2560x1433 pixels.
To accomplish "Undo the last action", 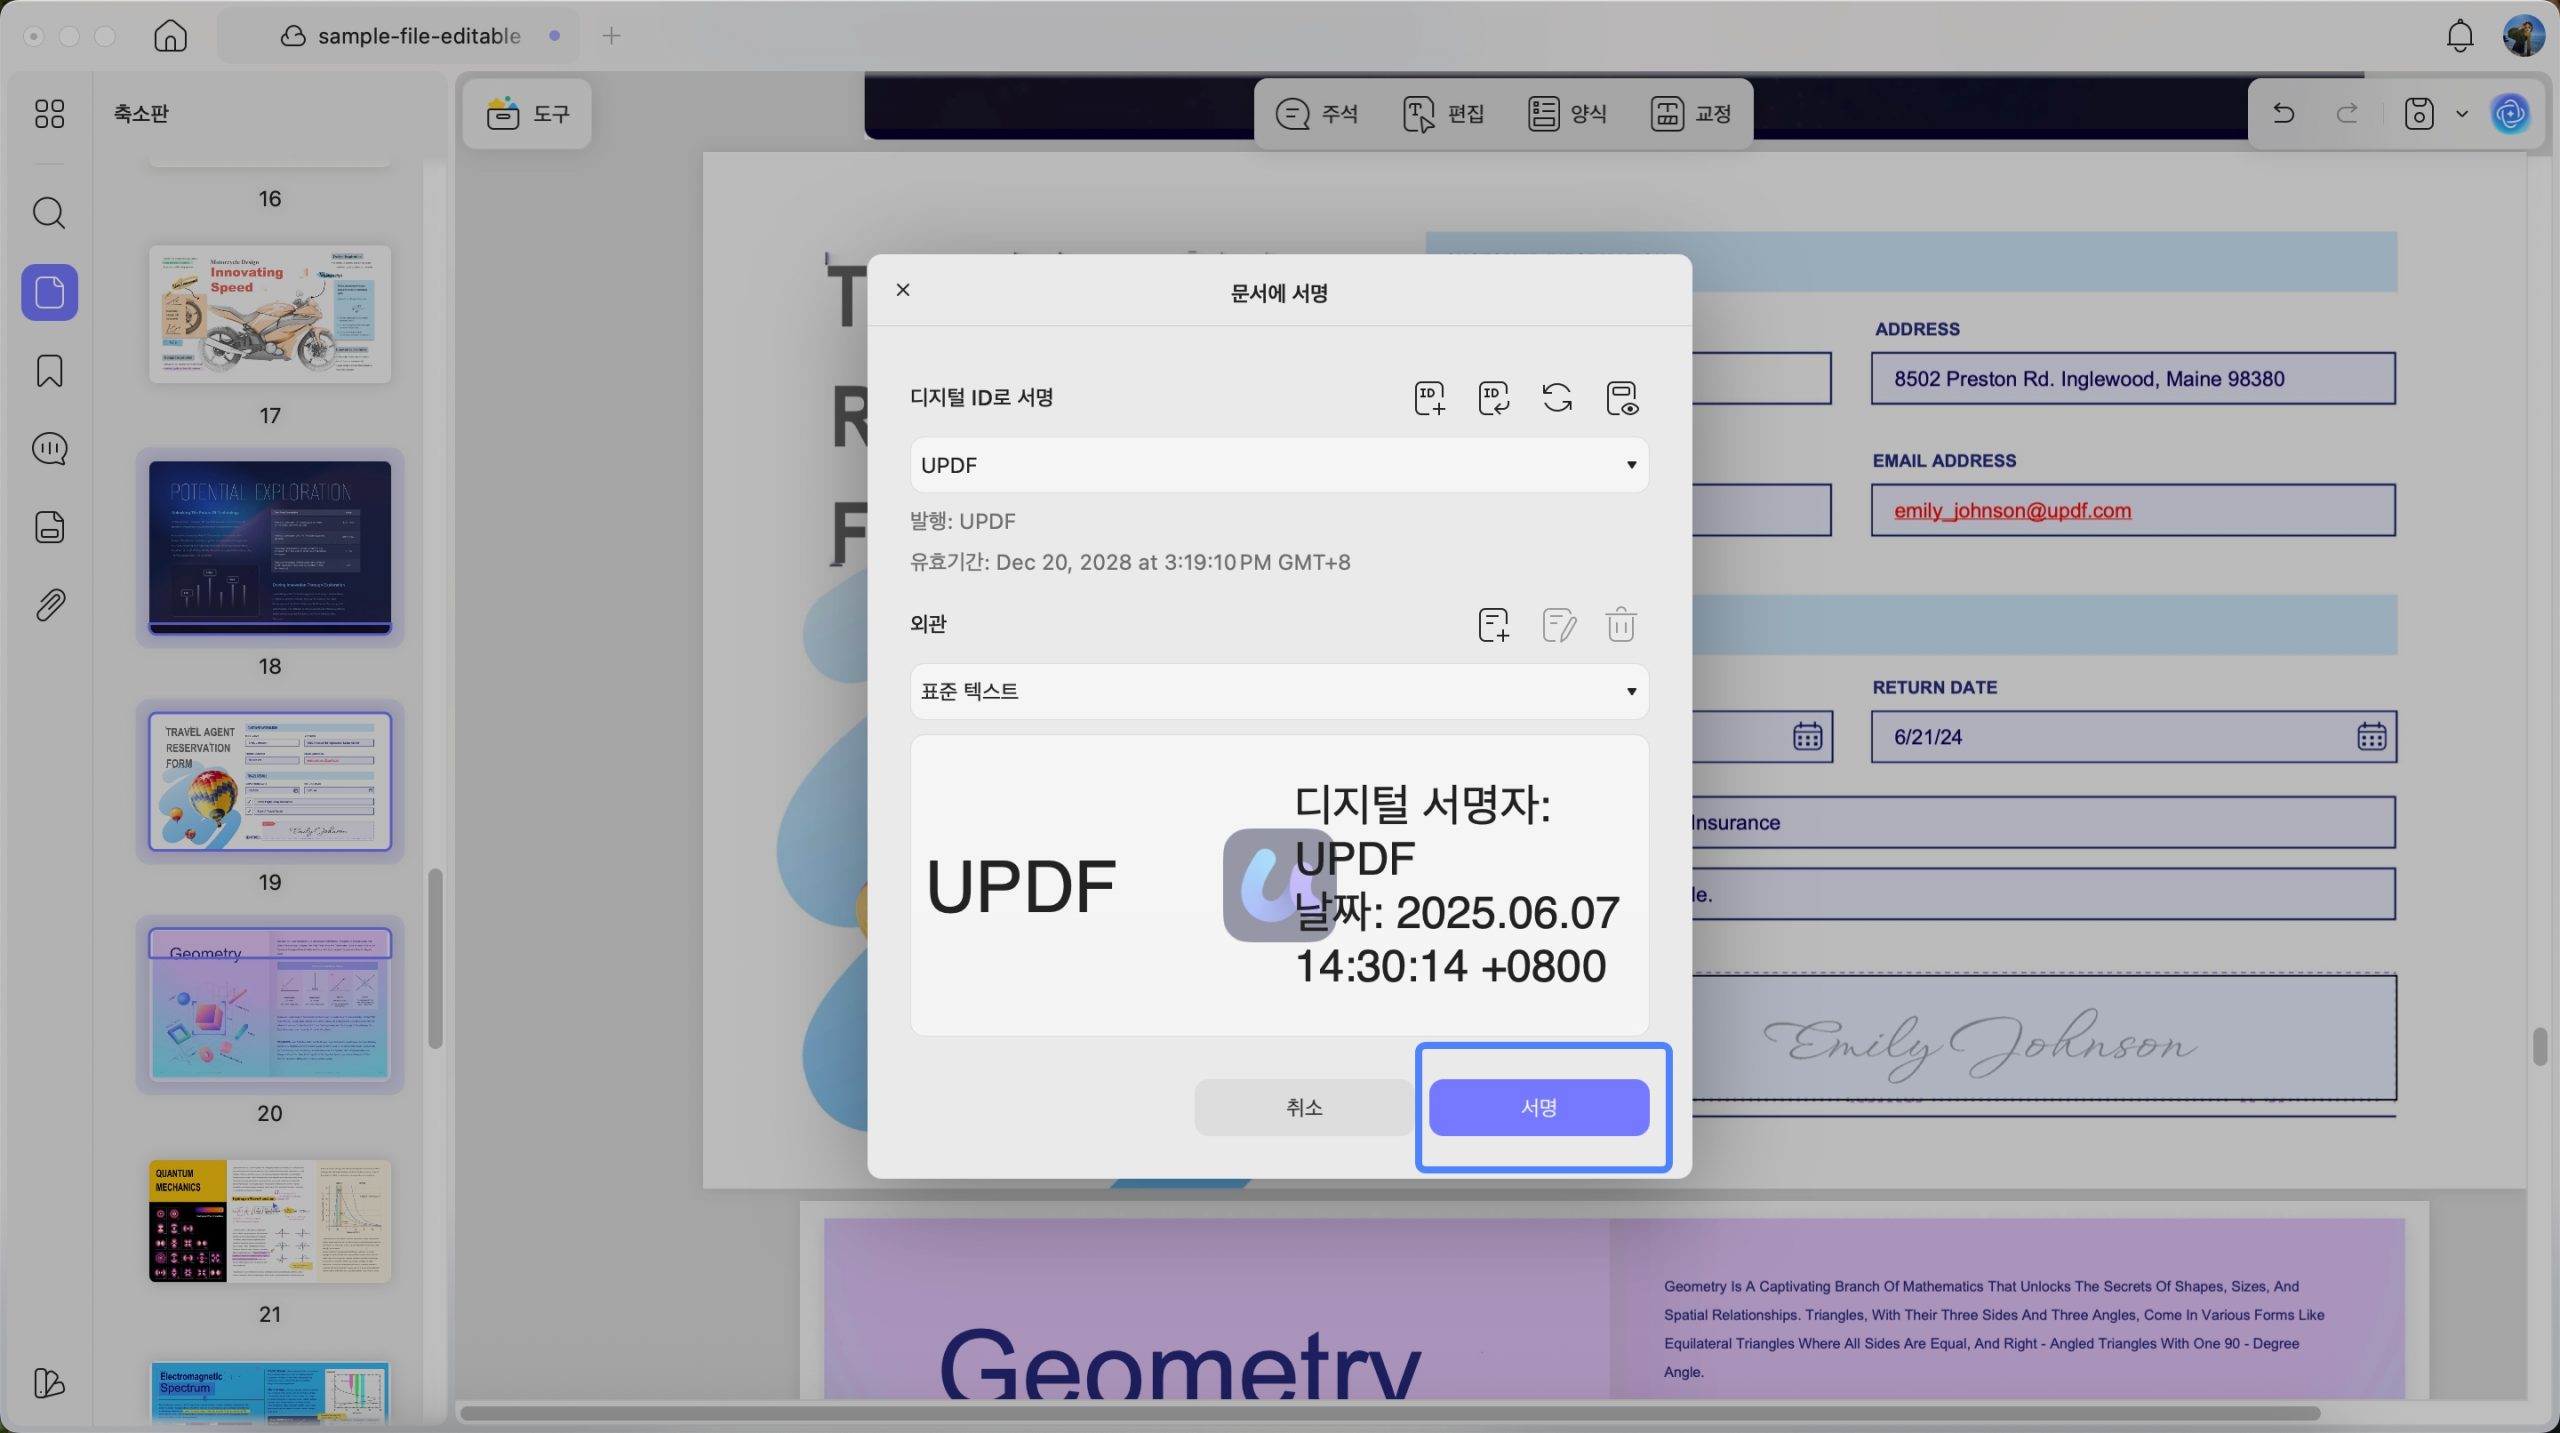I will pos(2283,113).
